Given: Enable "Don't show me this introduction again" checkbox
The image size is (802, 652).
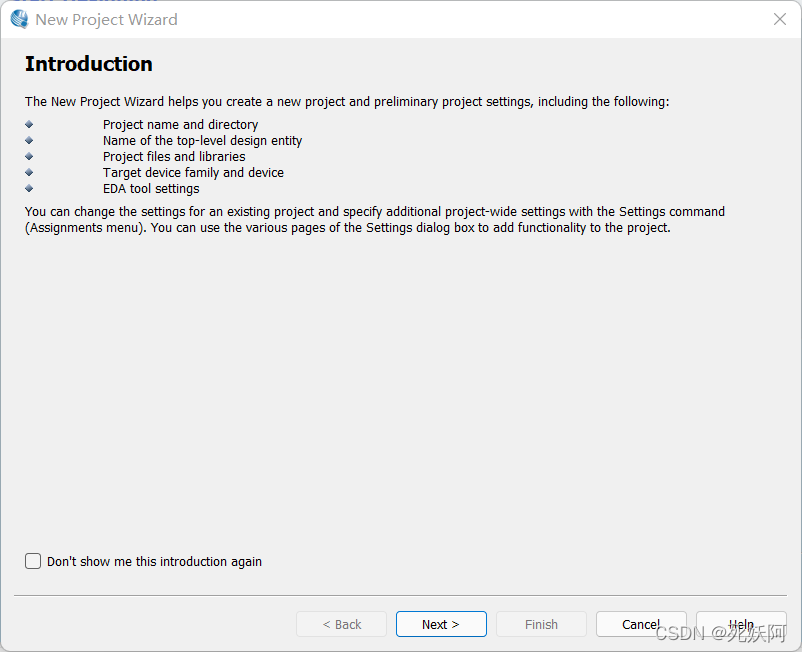Looking at the screenshot, I should (33, 561).
